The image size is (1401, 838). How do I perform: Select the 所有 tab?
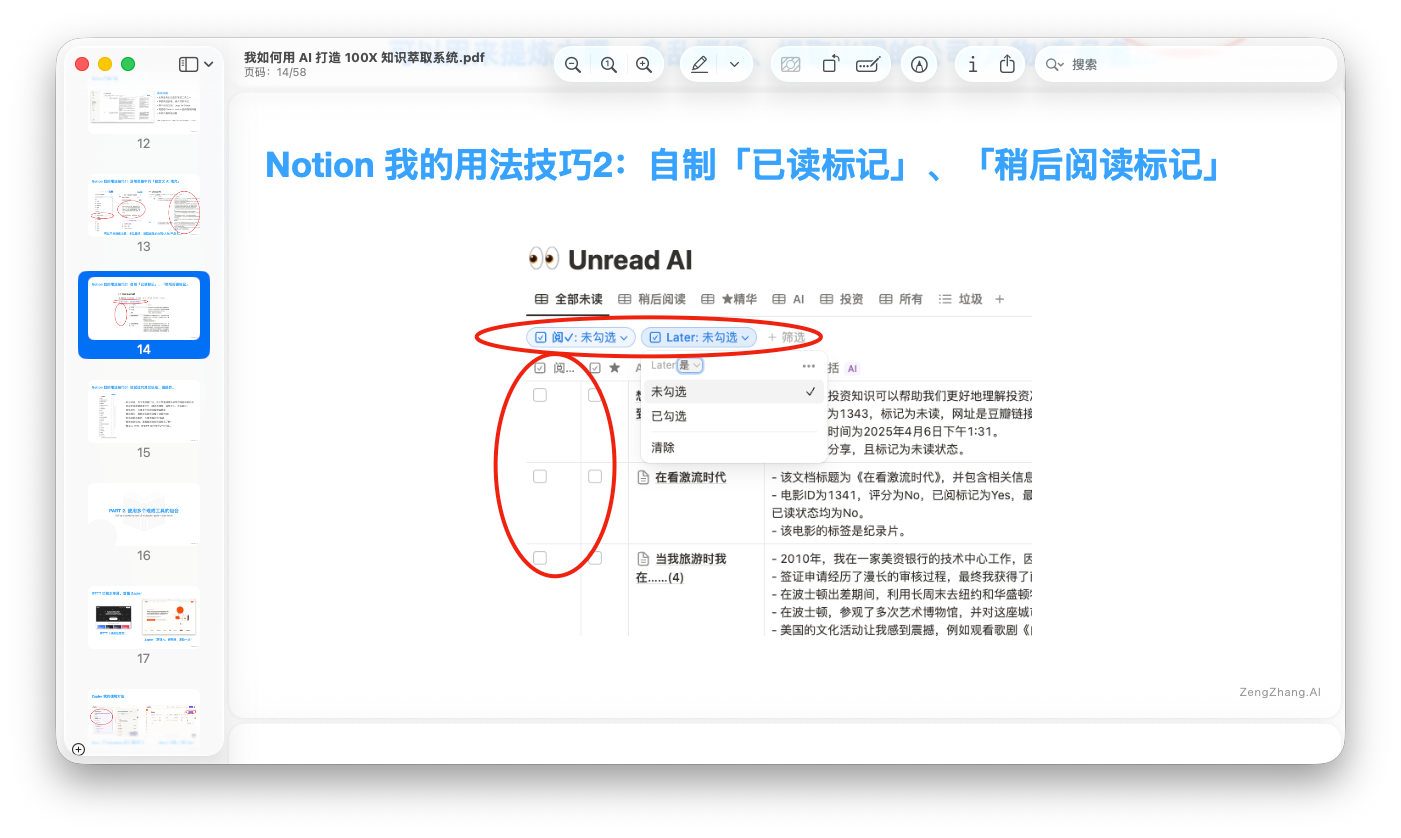coord(901,299)
